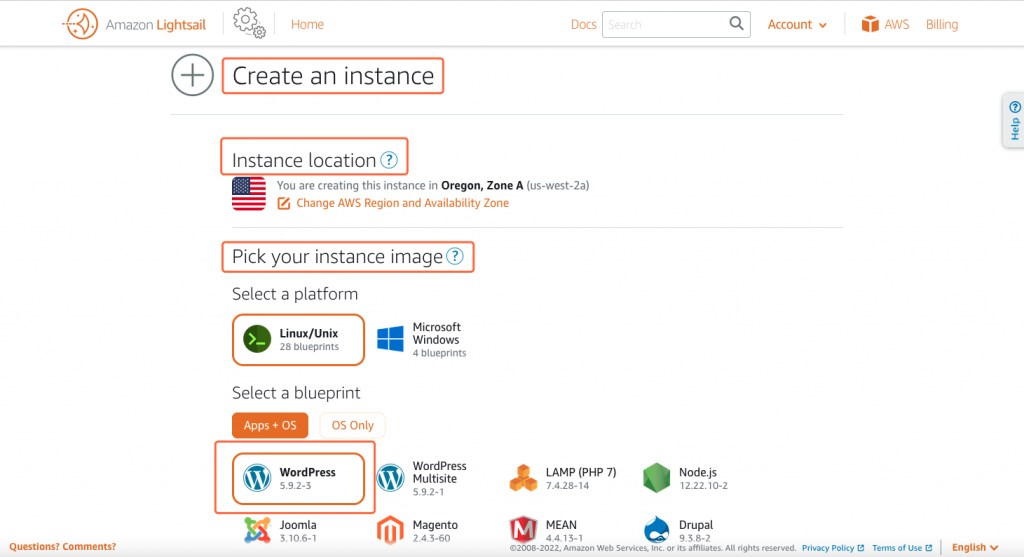Screen dimensions: 1024x557
Task: Click the Instance location help icon
Action: point(389,160)
